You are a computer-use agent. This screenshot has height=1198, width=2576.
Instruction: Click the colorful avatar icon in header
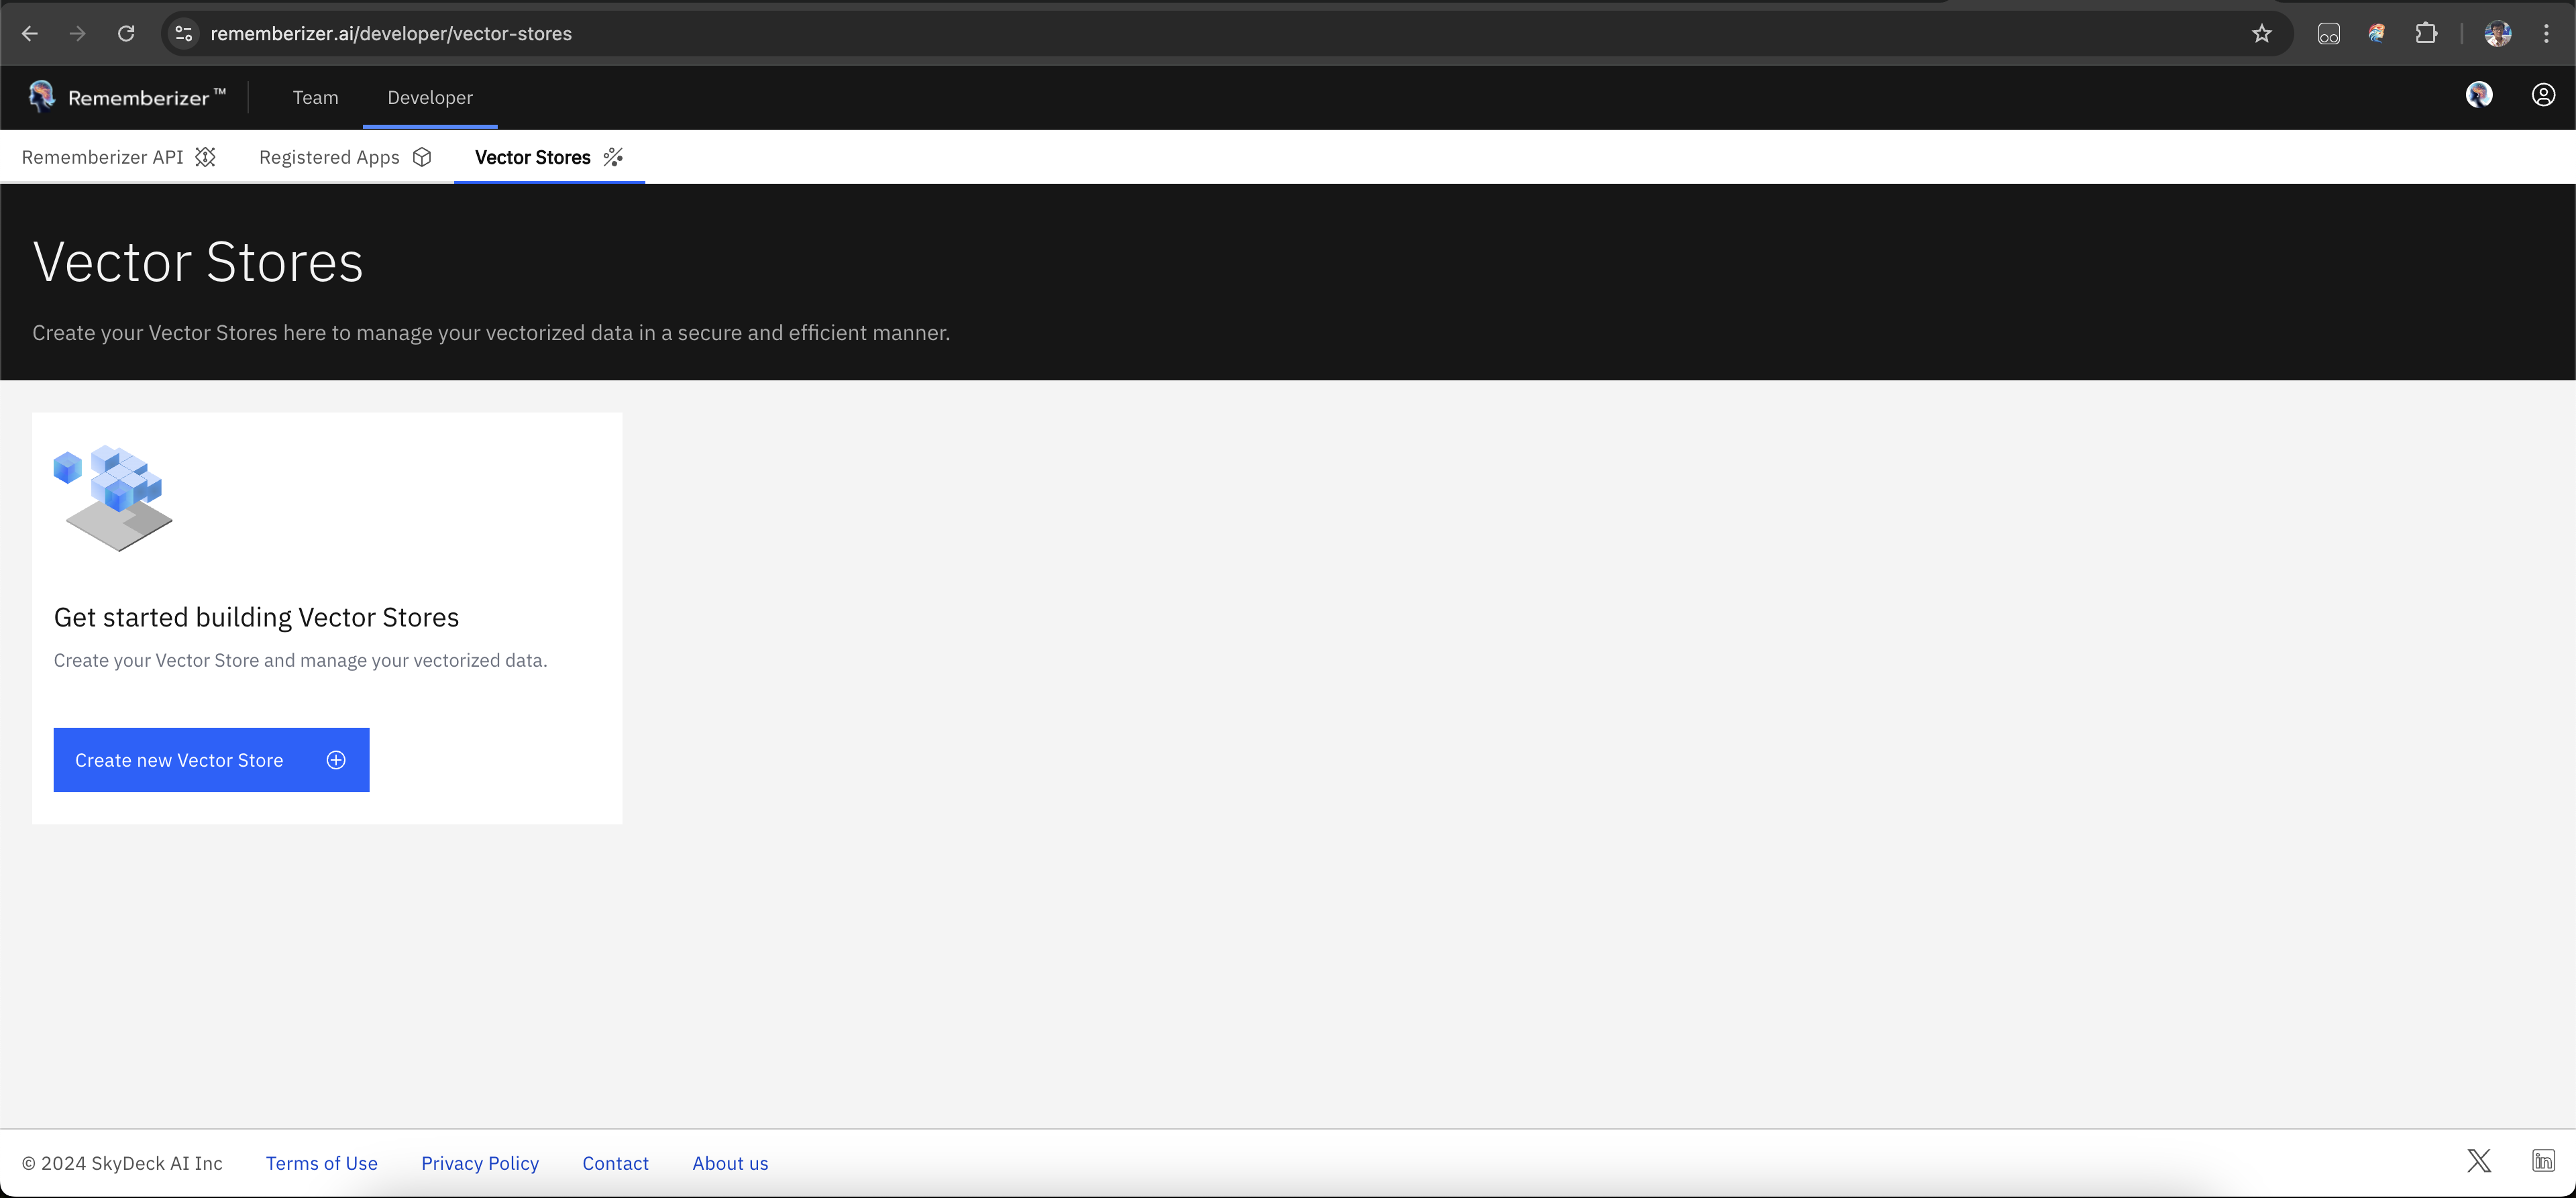coord(2478,95)
